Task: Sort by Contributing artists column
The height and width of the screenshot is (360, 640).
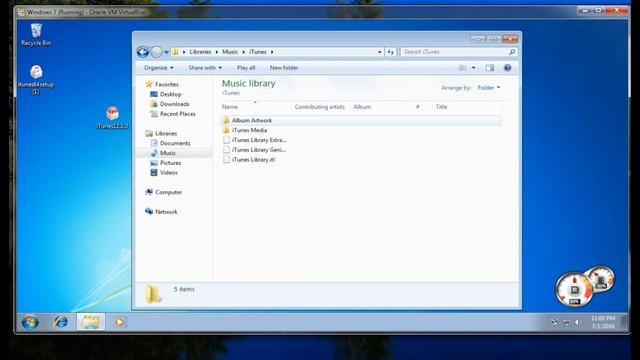Action: click(x=320, y=107)
